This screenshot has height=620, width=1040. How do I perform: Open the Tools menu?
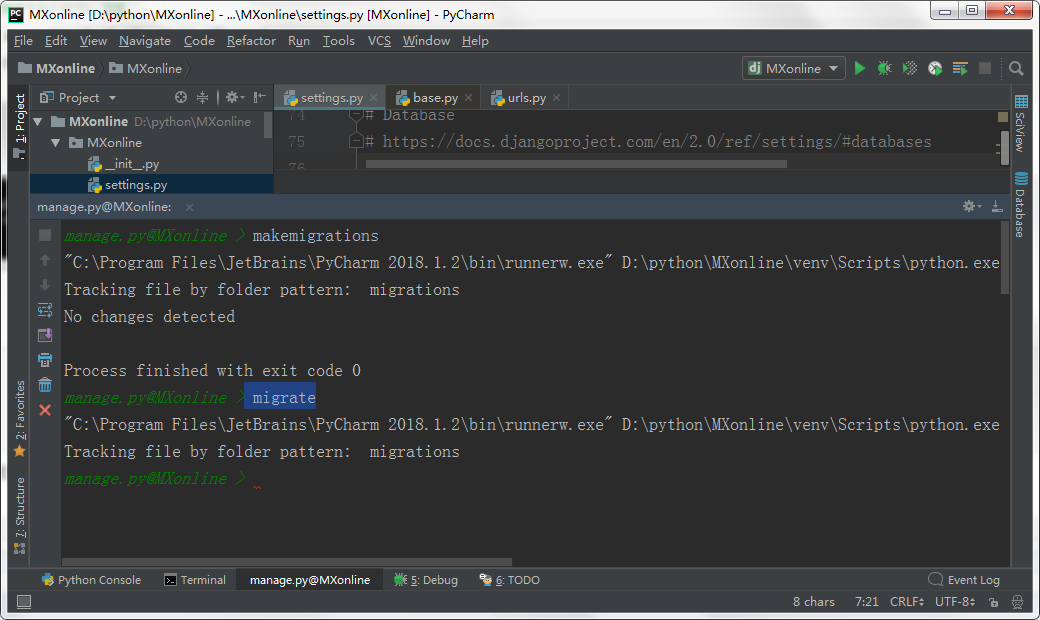click(x=338, y=40)
